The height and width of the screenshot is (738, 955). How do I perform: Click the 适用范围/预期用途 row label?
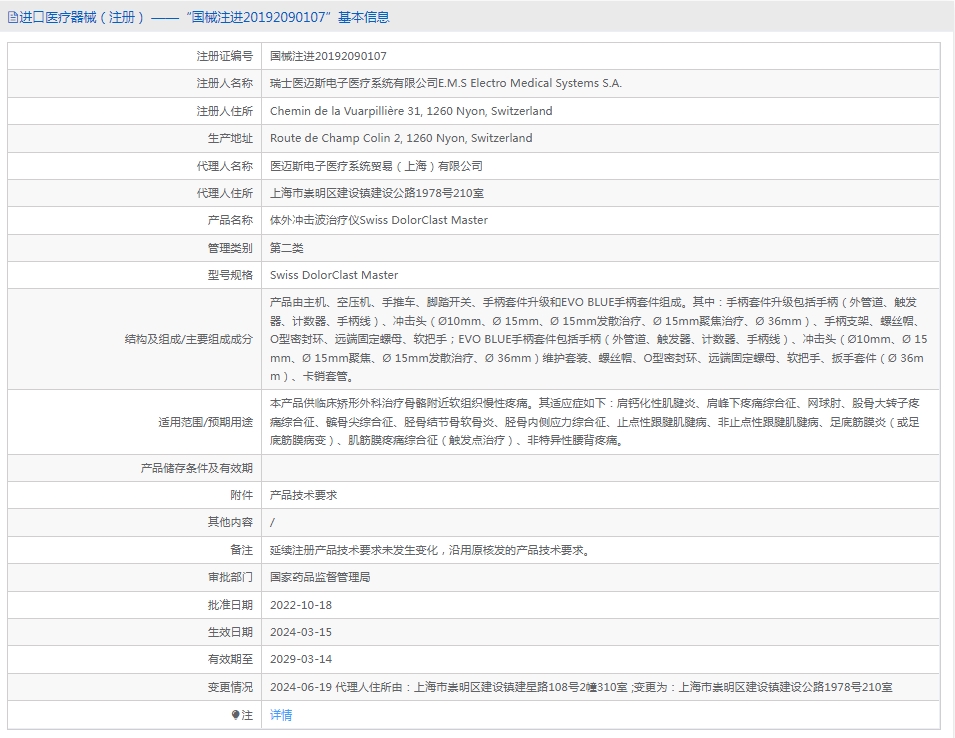pyautogui.click(x=205, y=422)
